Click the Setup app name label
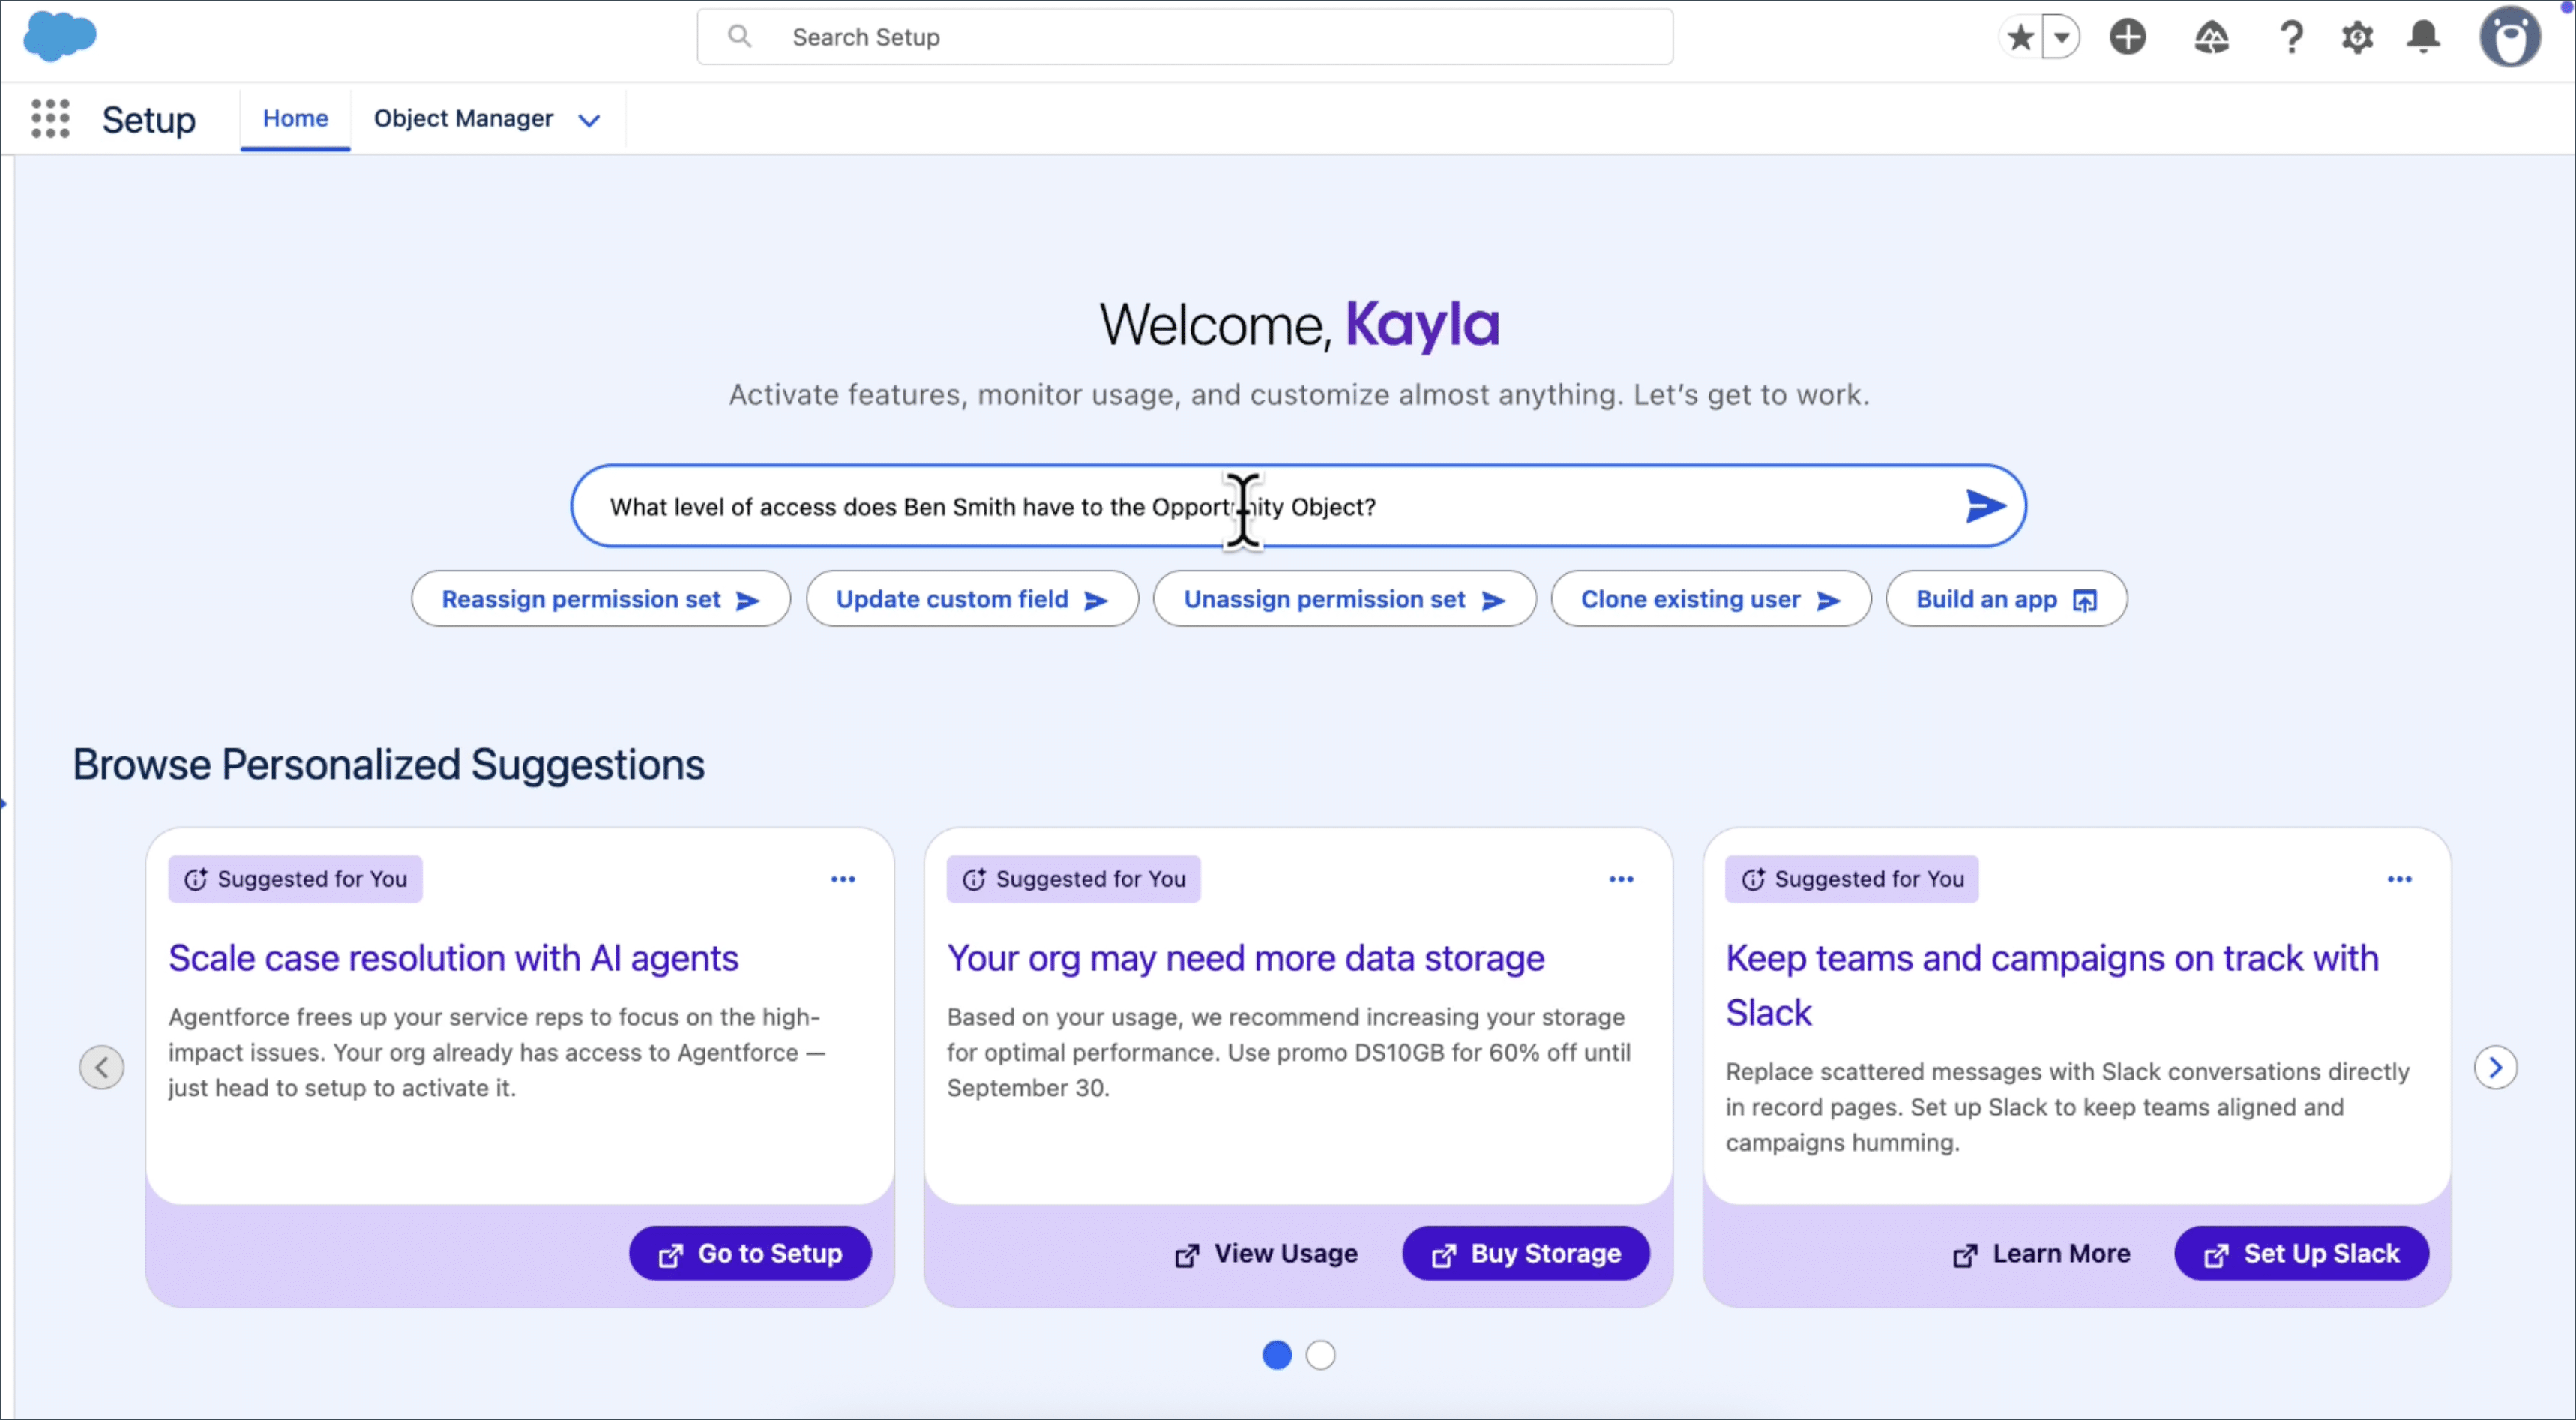 coord(149,120)
